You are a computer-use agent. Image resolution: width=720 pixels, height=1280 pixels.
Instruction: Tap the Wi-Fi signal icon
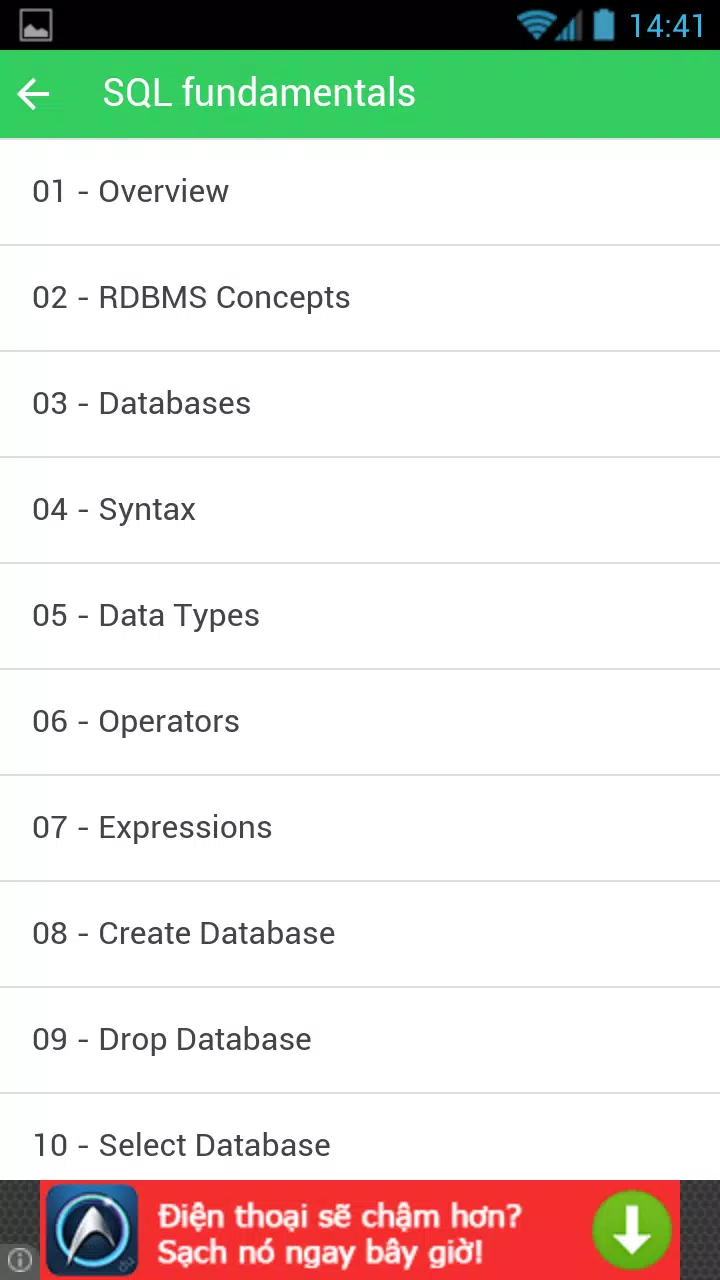point(536,25)
